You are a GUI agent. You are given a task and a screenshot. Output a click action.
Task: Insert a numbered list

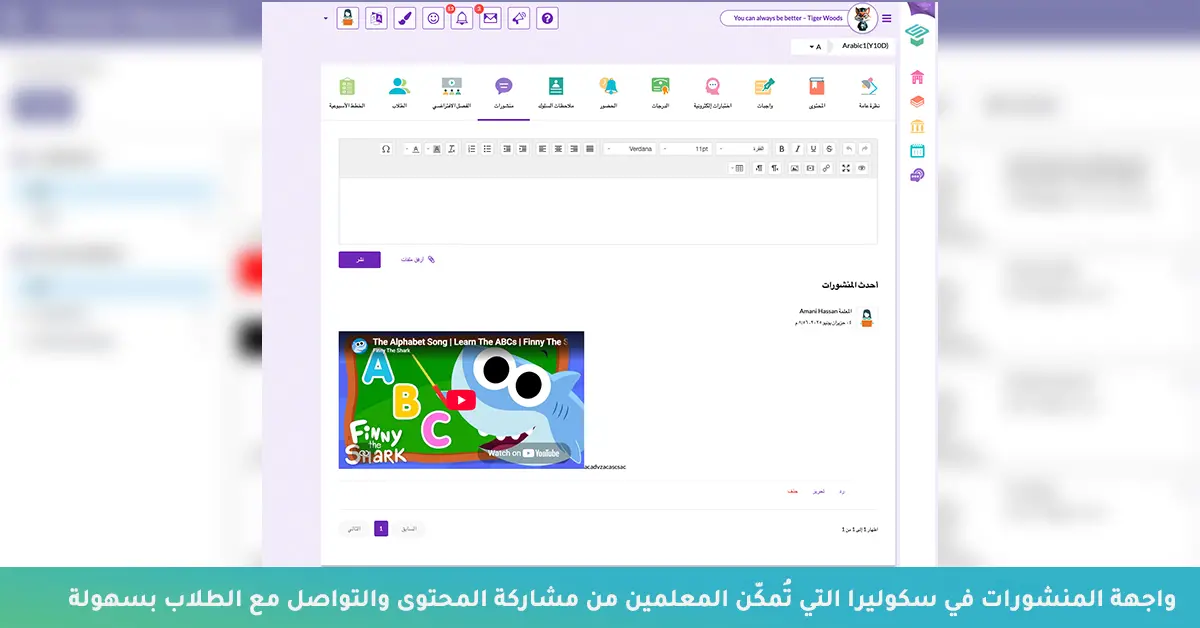click(x=471, y=149)
